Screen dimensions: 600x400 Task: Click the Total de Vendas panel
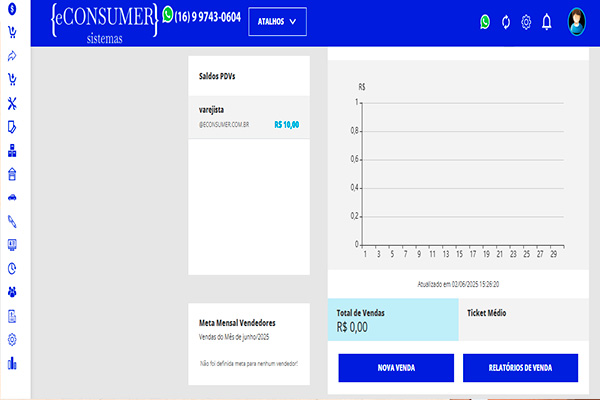tap(393, 319)
